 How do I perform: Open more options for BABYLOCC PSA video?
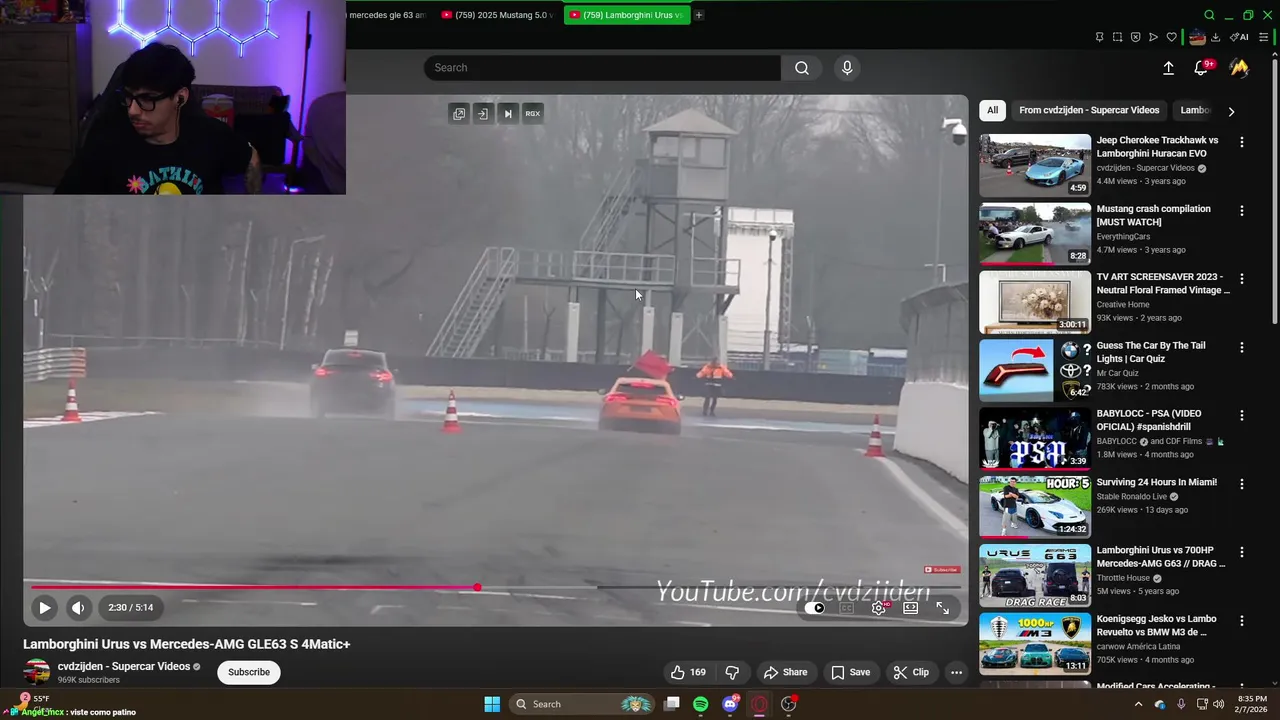click(1242, 415)
